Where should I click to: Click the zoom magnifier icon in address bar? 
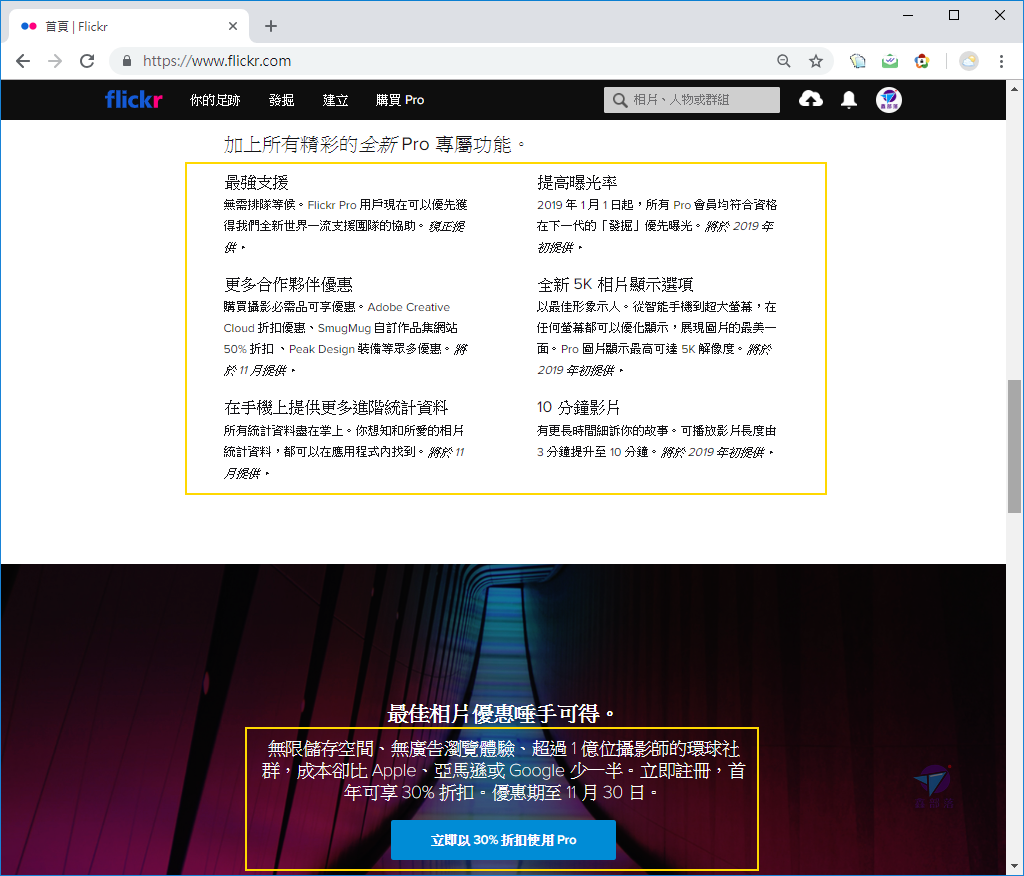click(784, 61)
